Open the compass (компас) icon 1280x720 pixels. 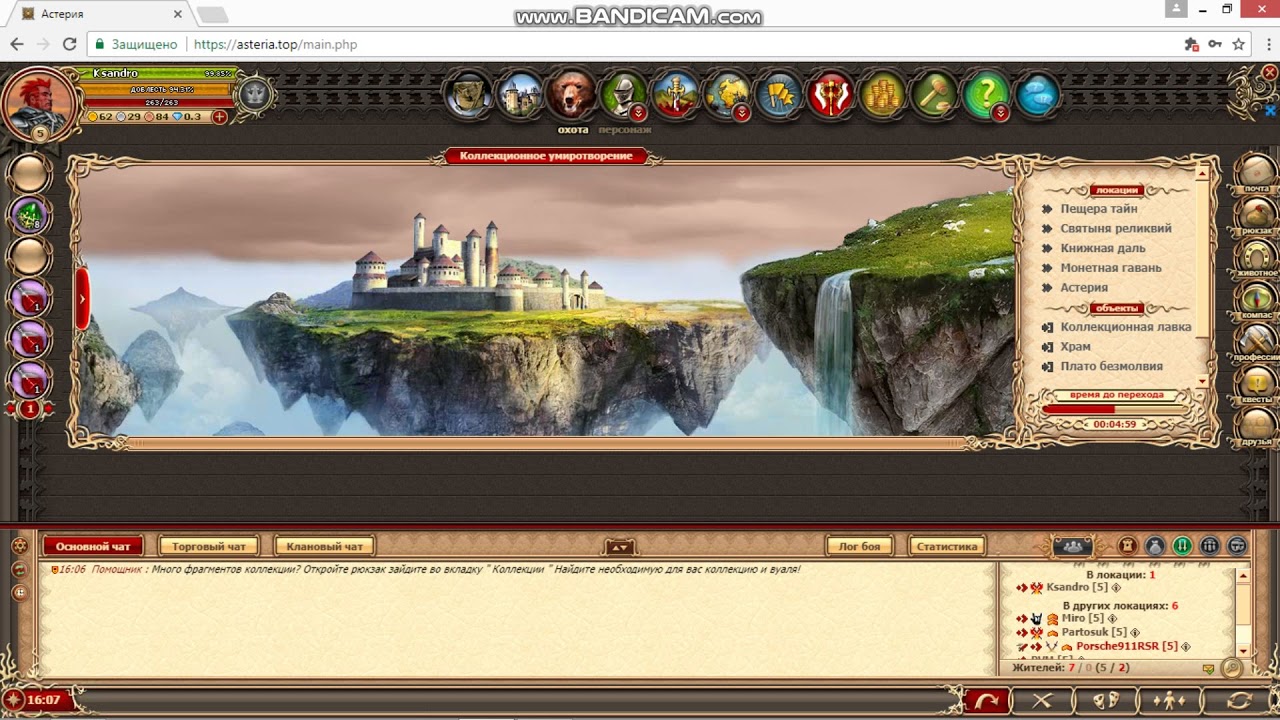1257,298
